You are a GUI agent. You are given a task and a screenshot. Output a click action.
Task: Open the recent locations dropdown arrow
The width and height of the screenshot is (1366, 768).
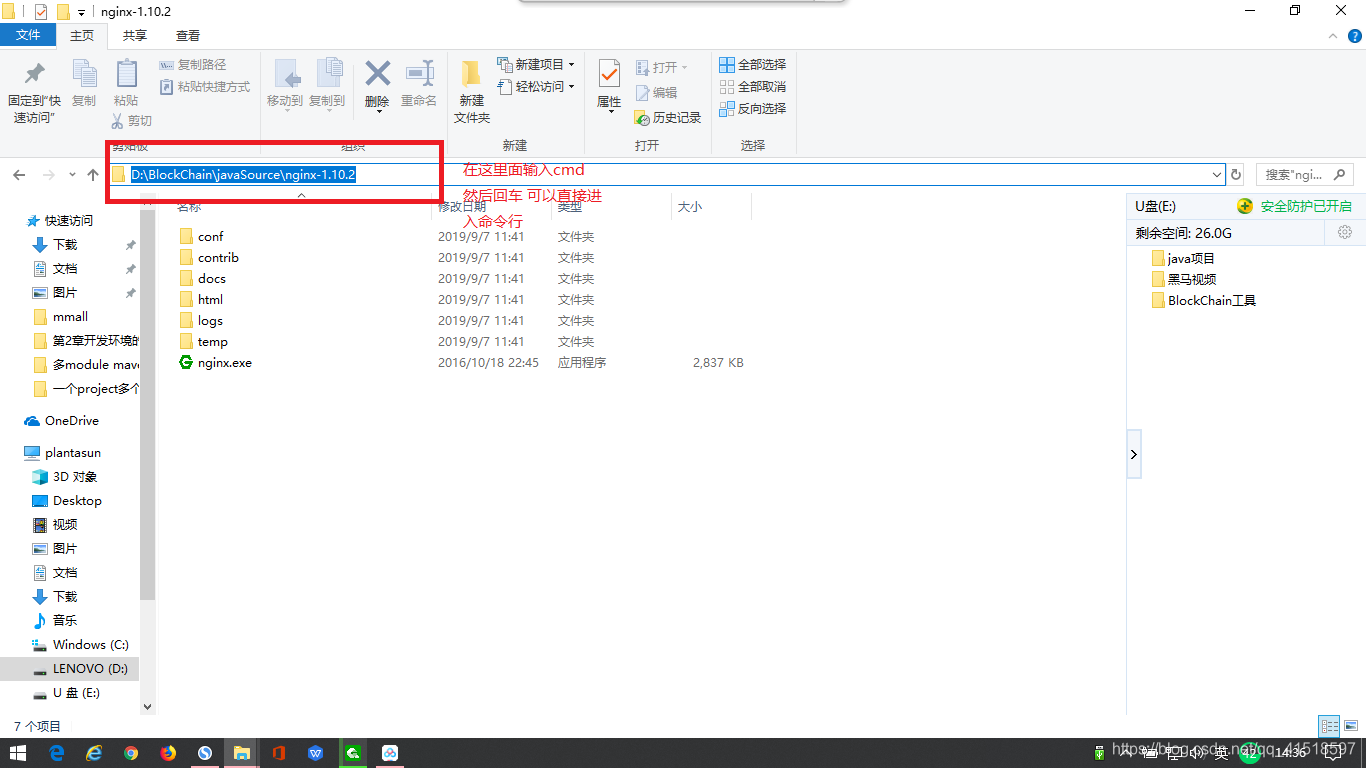coord(72,175)
